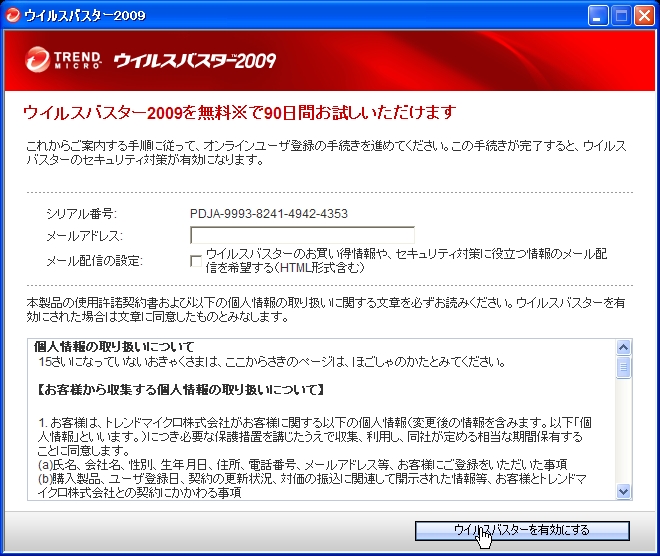Screen dimensions: 660x556
Task: Click the line beginning (a)氏名、会社名
Action: [302, 465]
